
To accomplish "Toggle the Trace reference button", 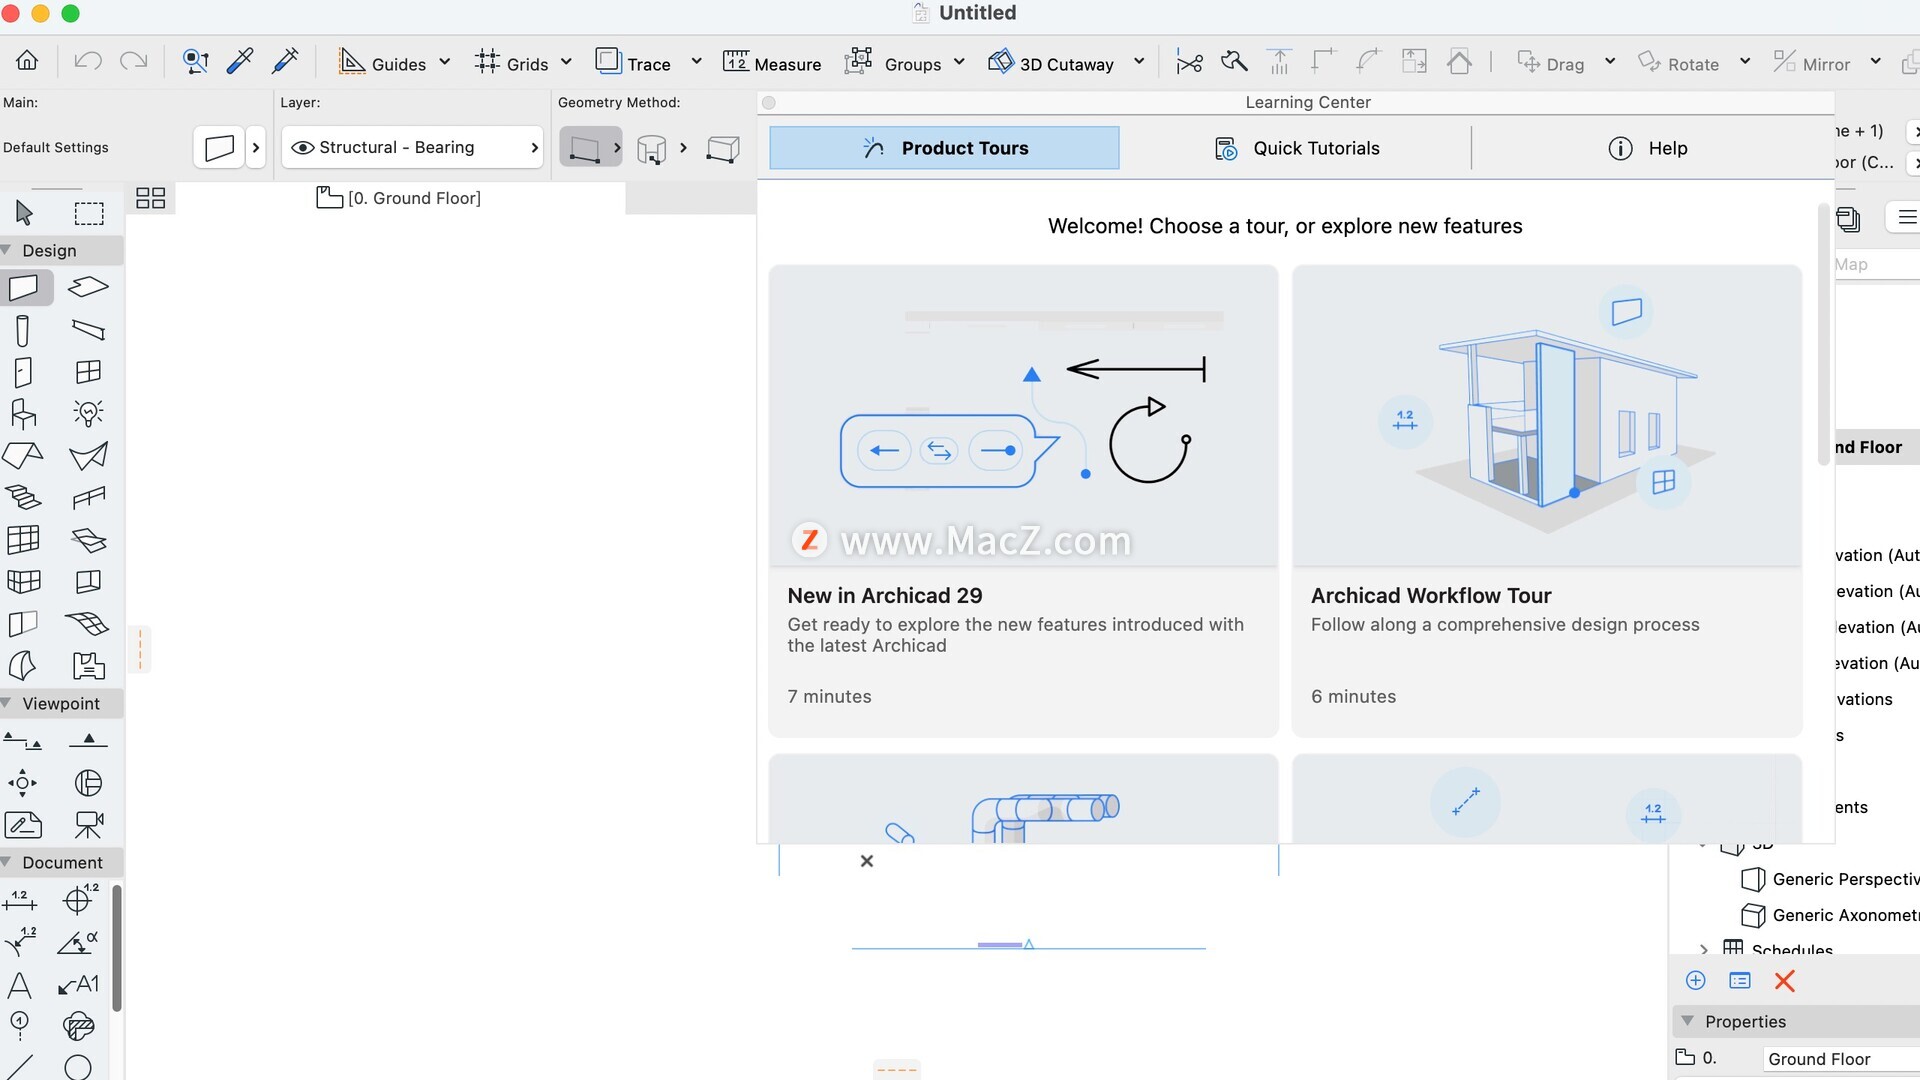I will pyautogui.click(x=634, y=63).
